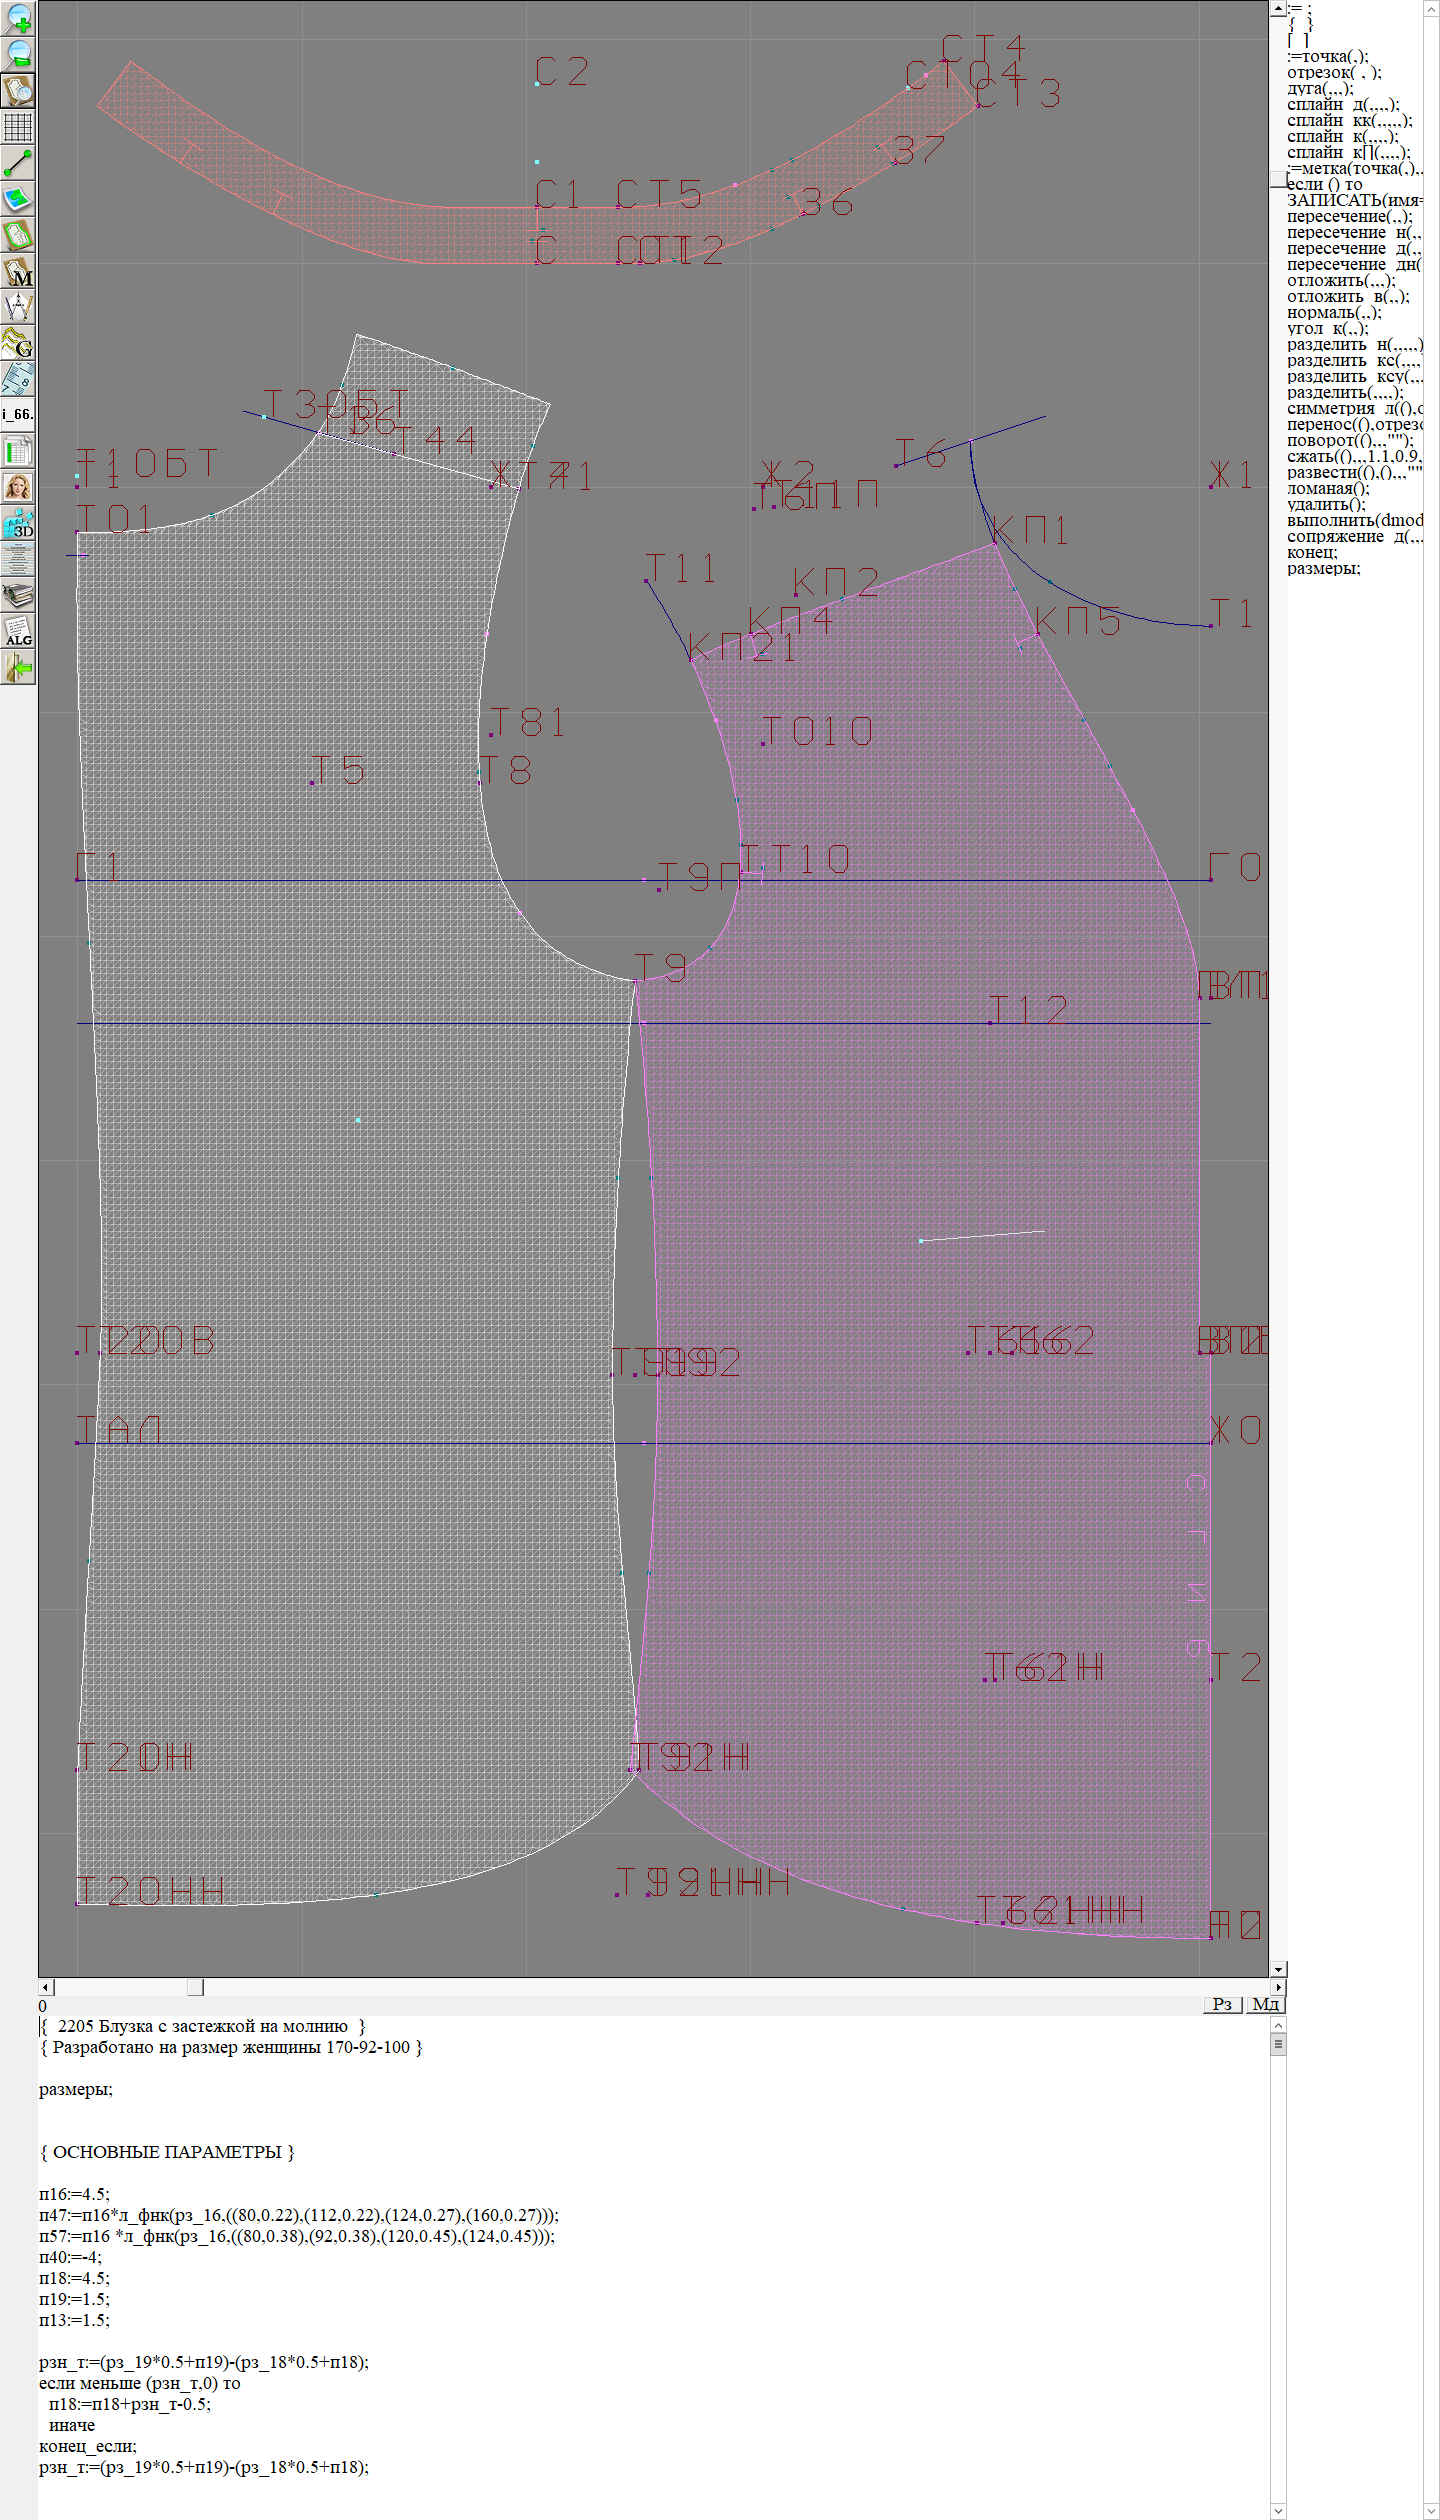The image size is (1440, 2520).
Task: Select the line segment tool with green endpoints
Action: tap(18, 162)
